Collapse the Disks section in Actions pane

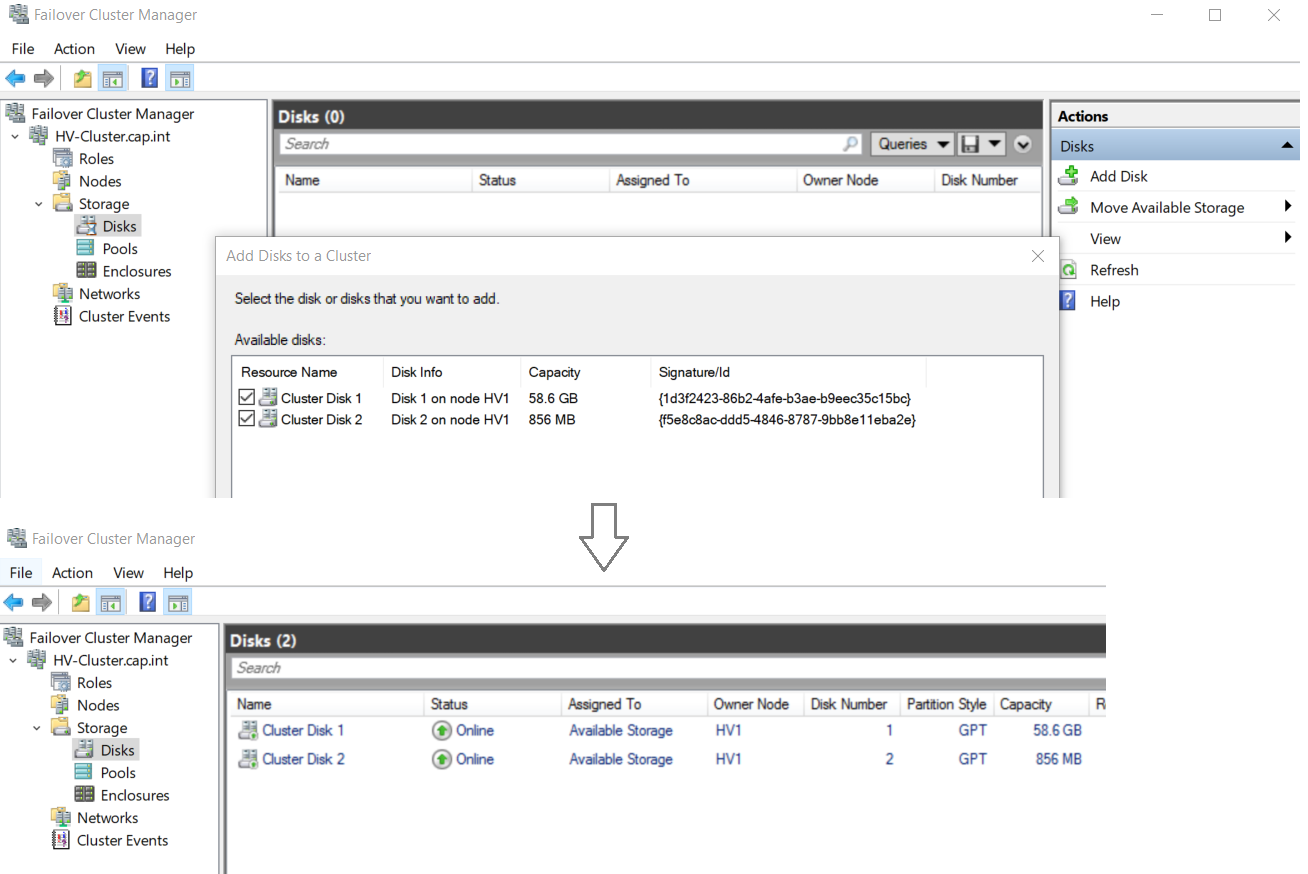click(1287, 146)
